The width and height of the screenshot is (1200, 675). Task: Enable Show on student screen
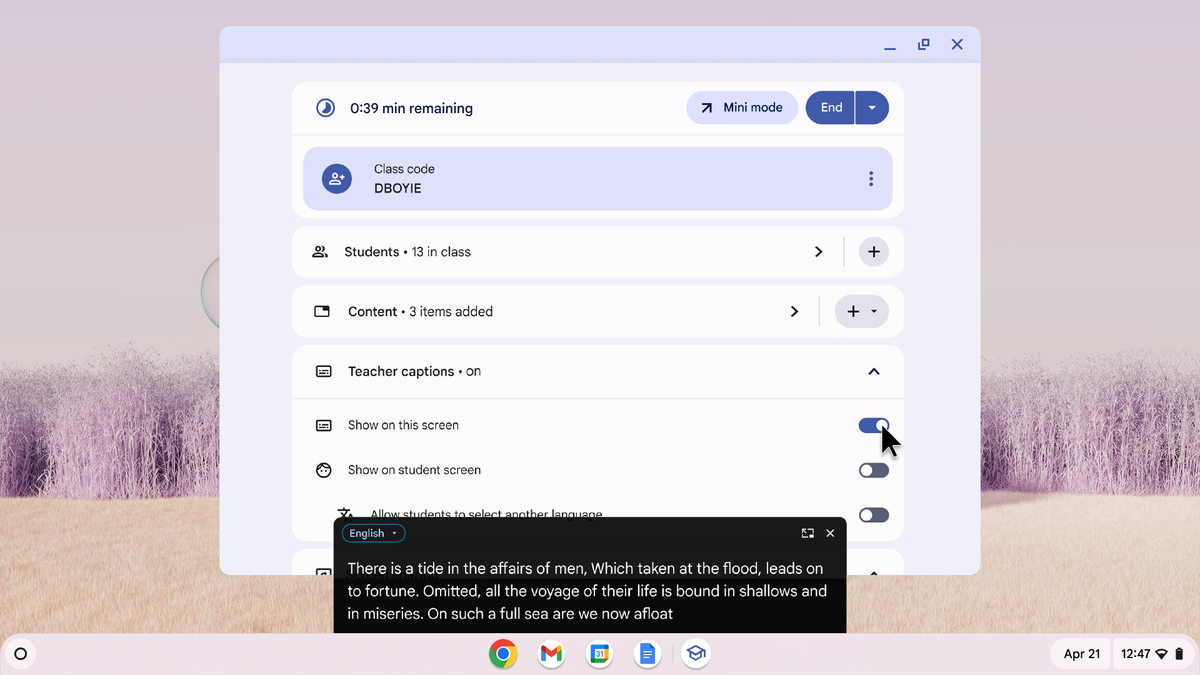click(873, 470)
